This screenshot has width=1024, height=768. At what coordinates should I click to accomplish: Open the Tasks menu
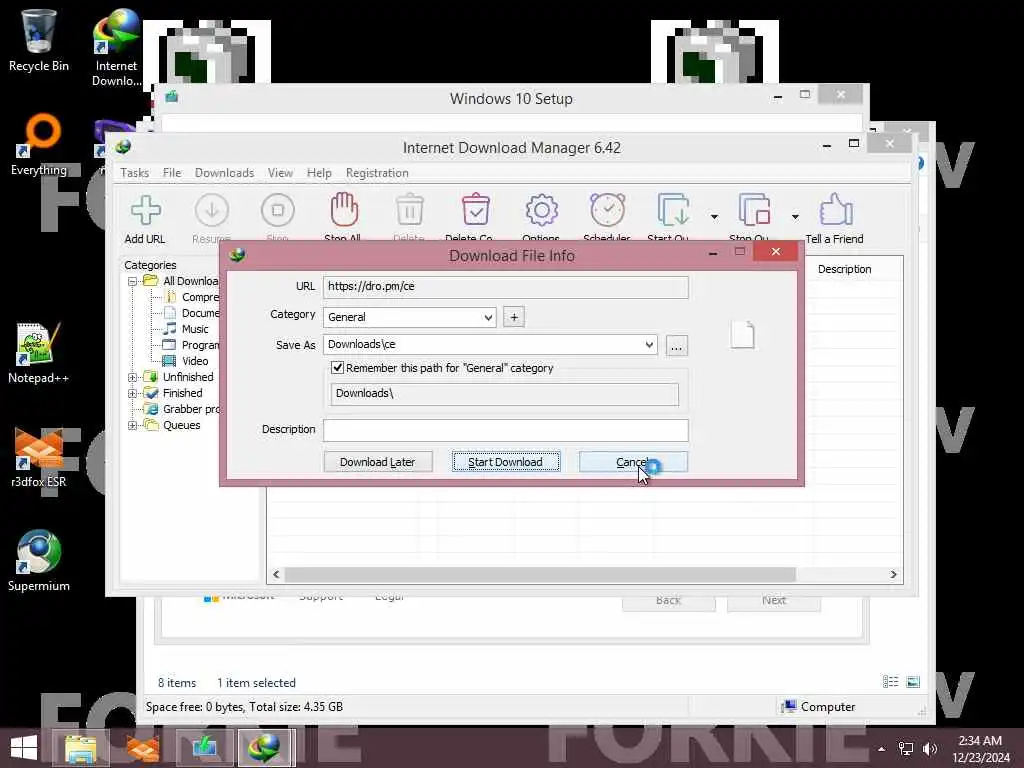(x=135, y=172)
